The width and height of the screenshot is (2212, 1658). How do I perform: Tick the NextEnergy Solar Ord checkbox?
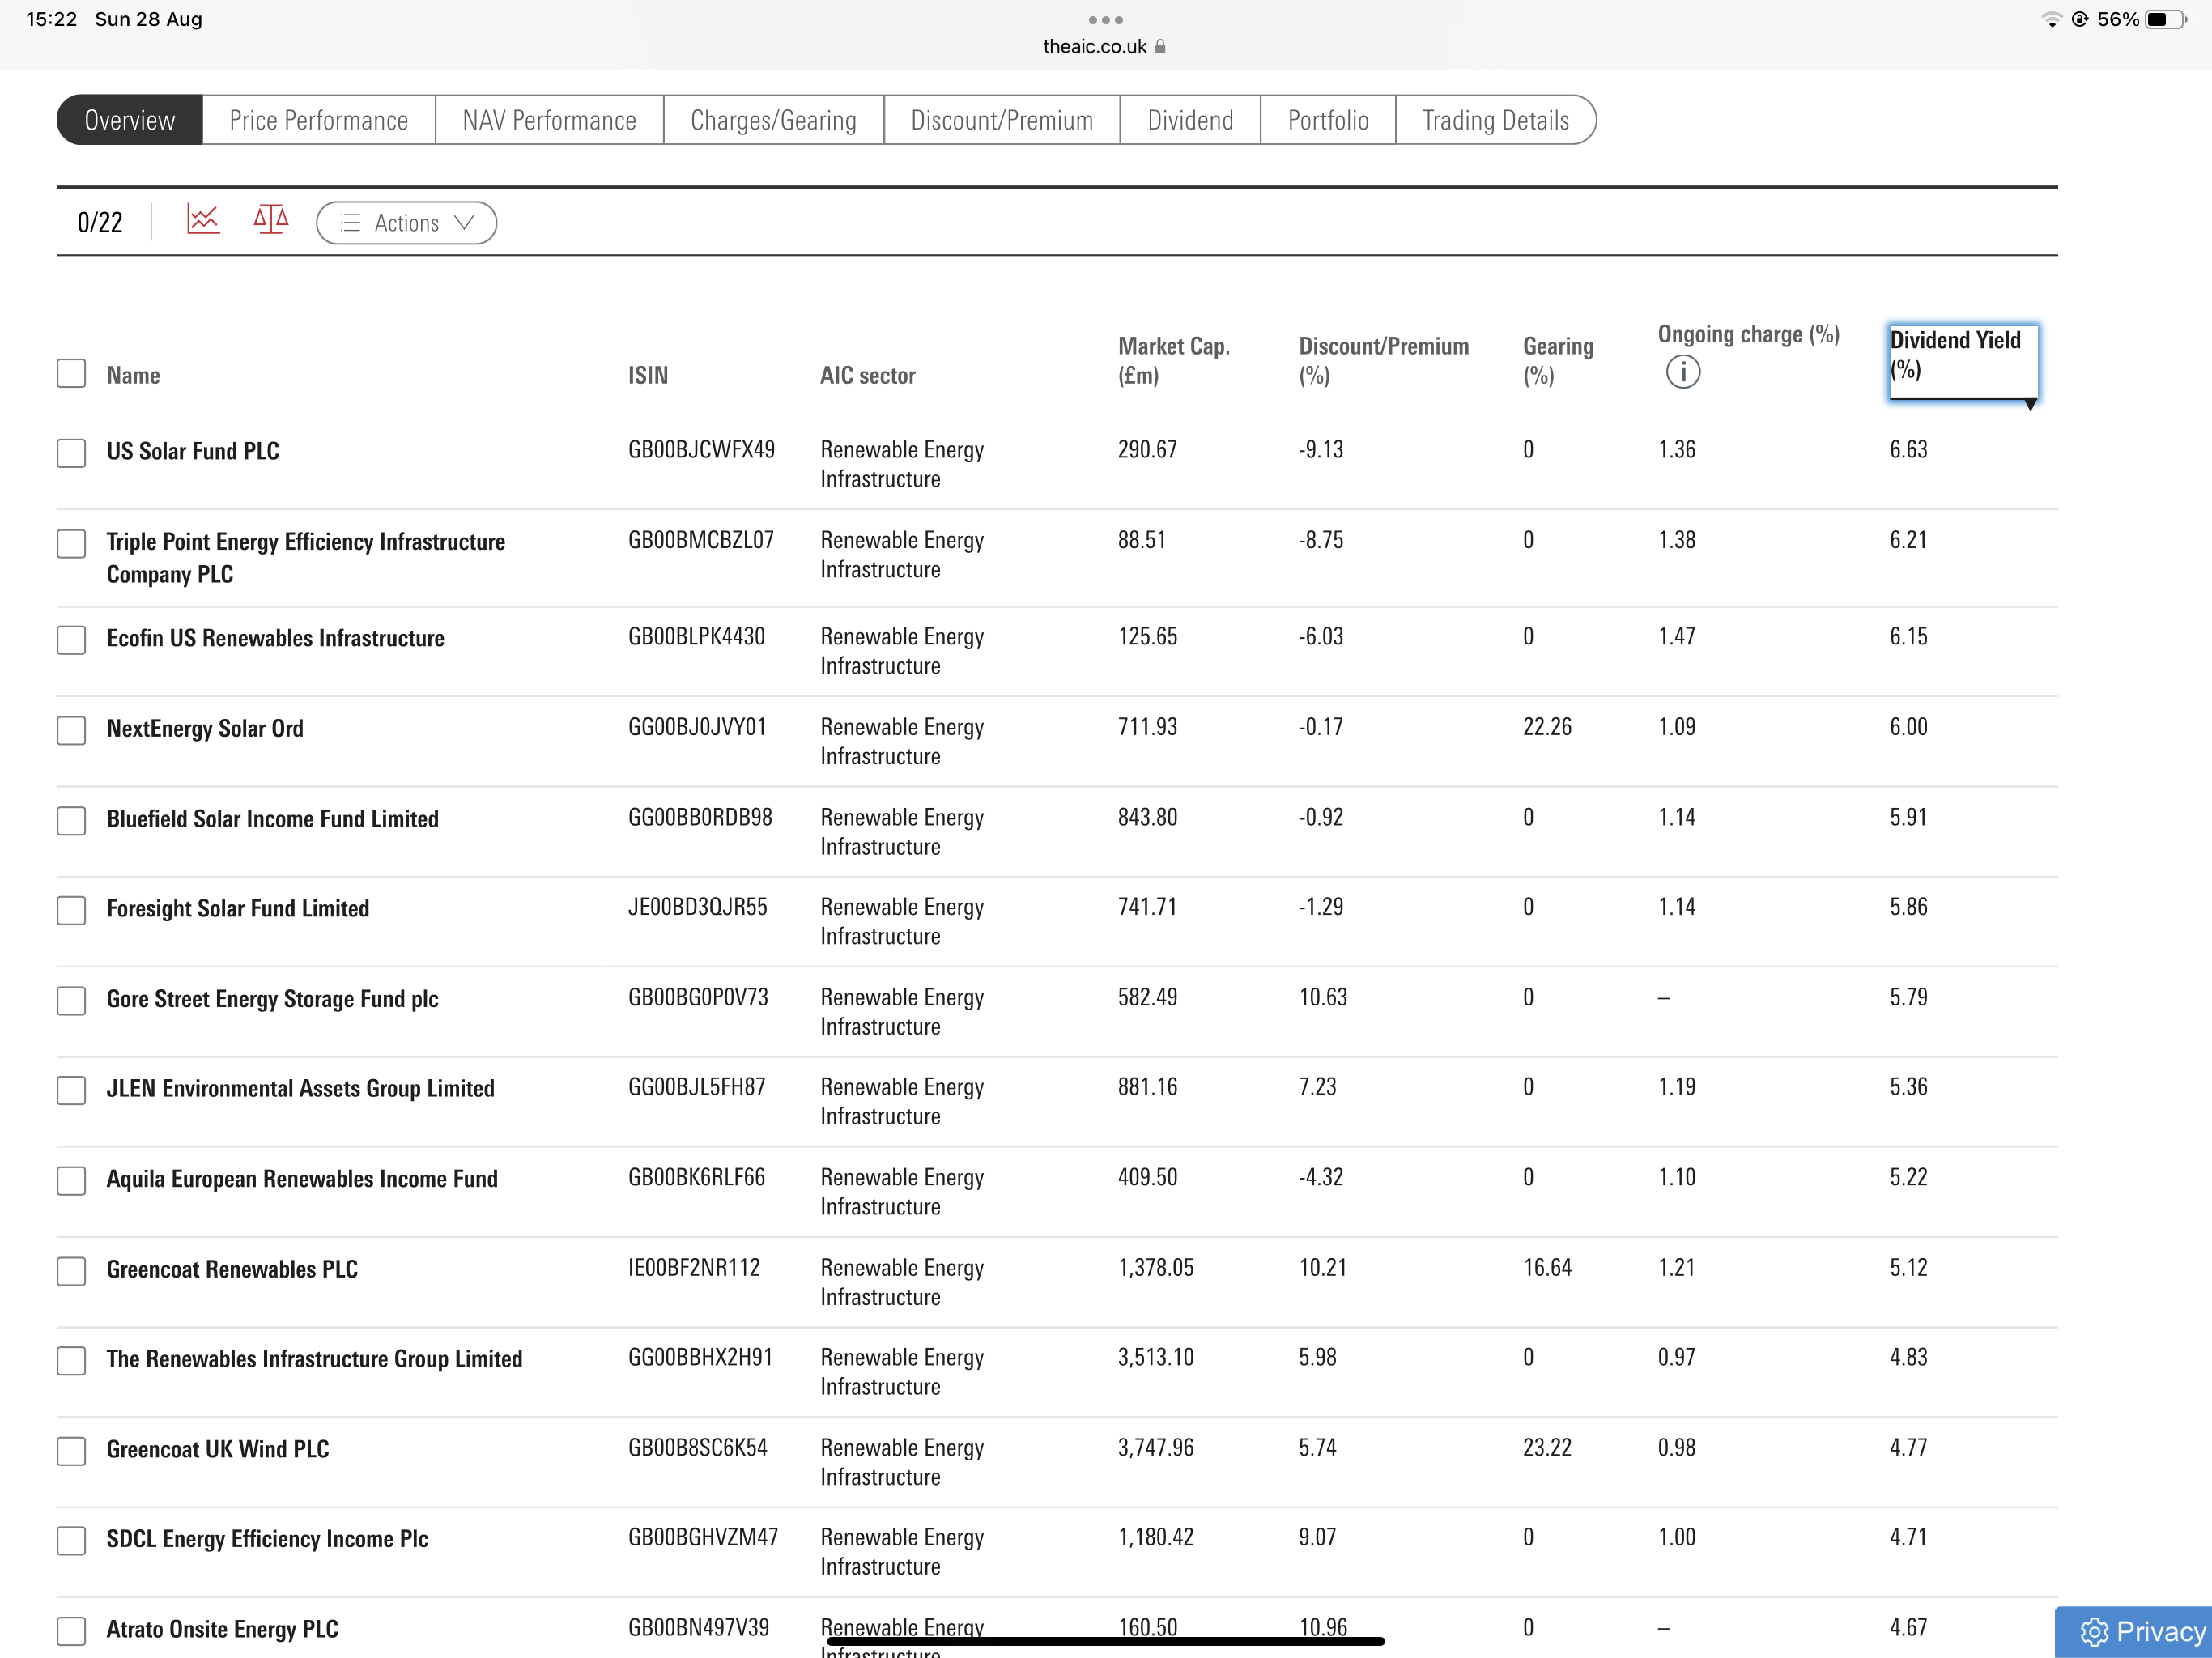click(71, 730)
